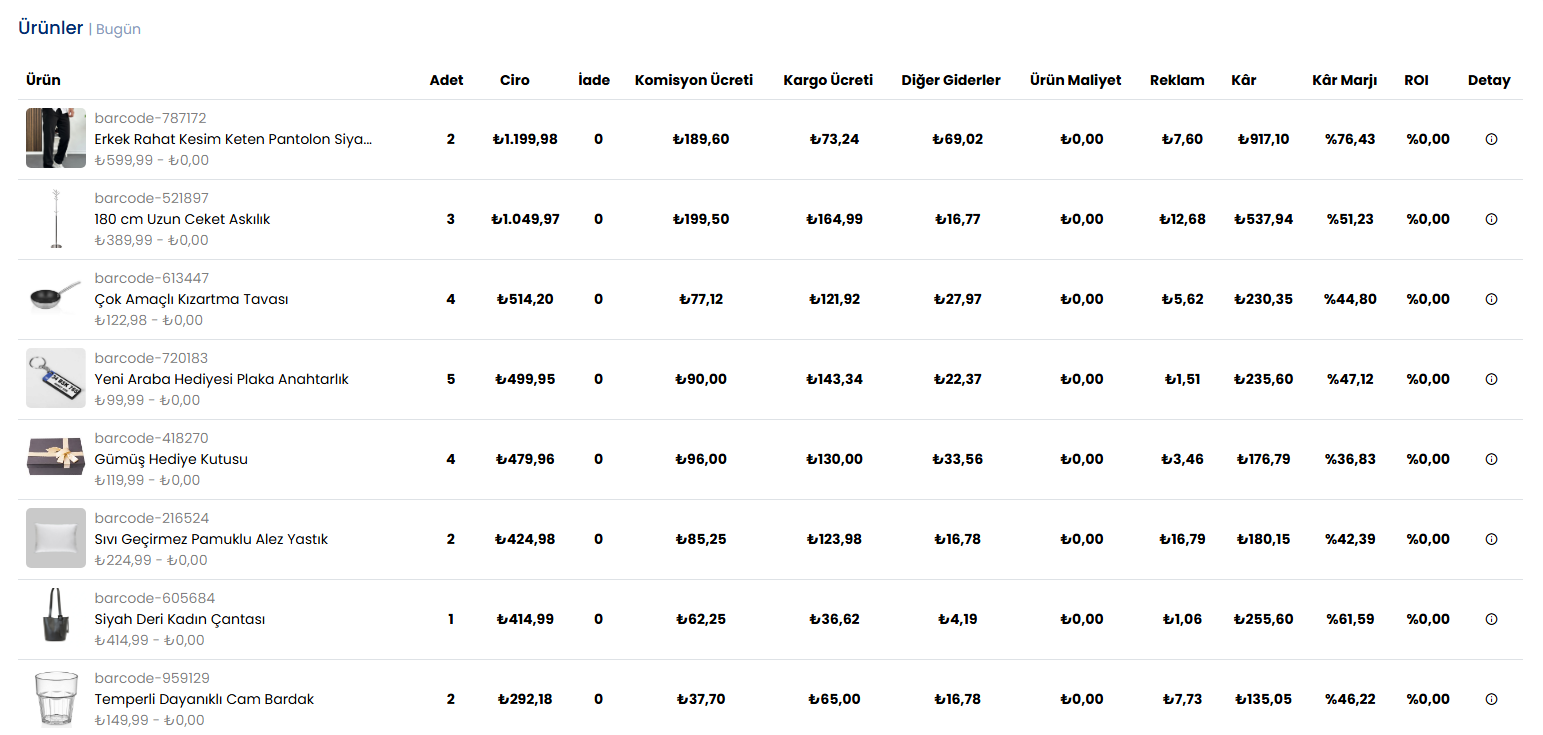Open detail icon for Siyah Deri Kadın Çantası
This screenshot has height=735, width=1543.
(x=1491, y=619)
